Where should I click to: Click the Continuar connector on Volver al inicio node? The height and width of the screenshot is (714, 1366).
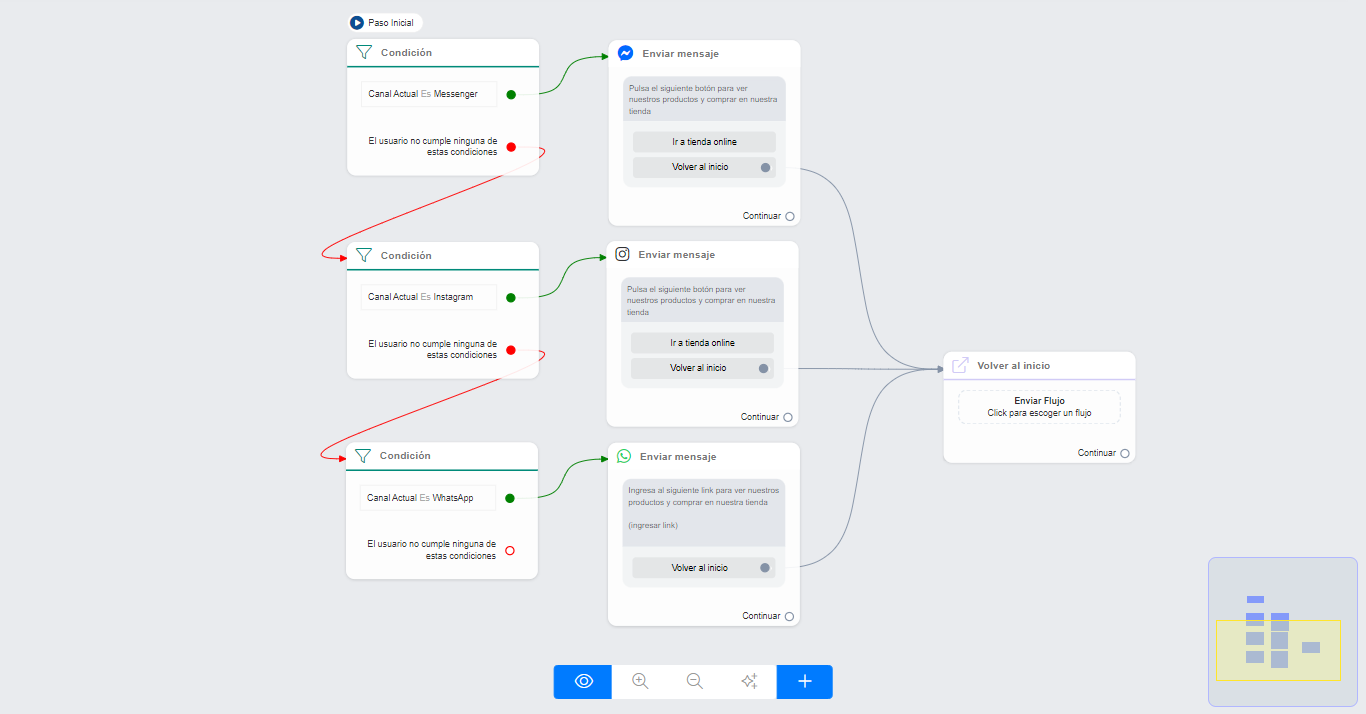pos(1125,453)
